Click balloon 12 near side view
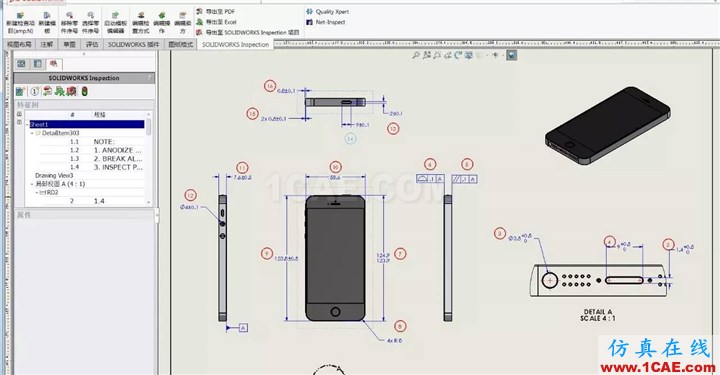Viewport: 720px width, 375px height. 190,195
